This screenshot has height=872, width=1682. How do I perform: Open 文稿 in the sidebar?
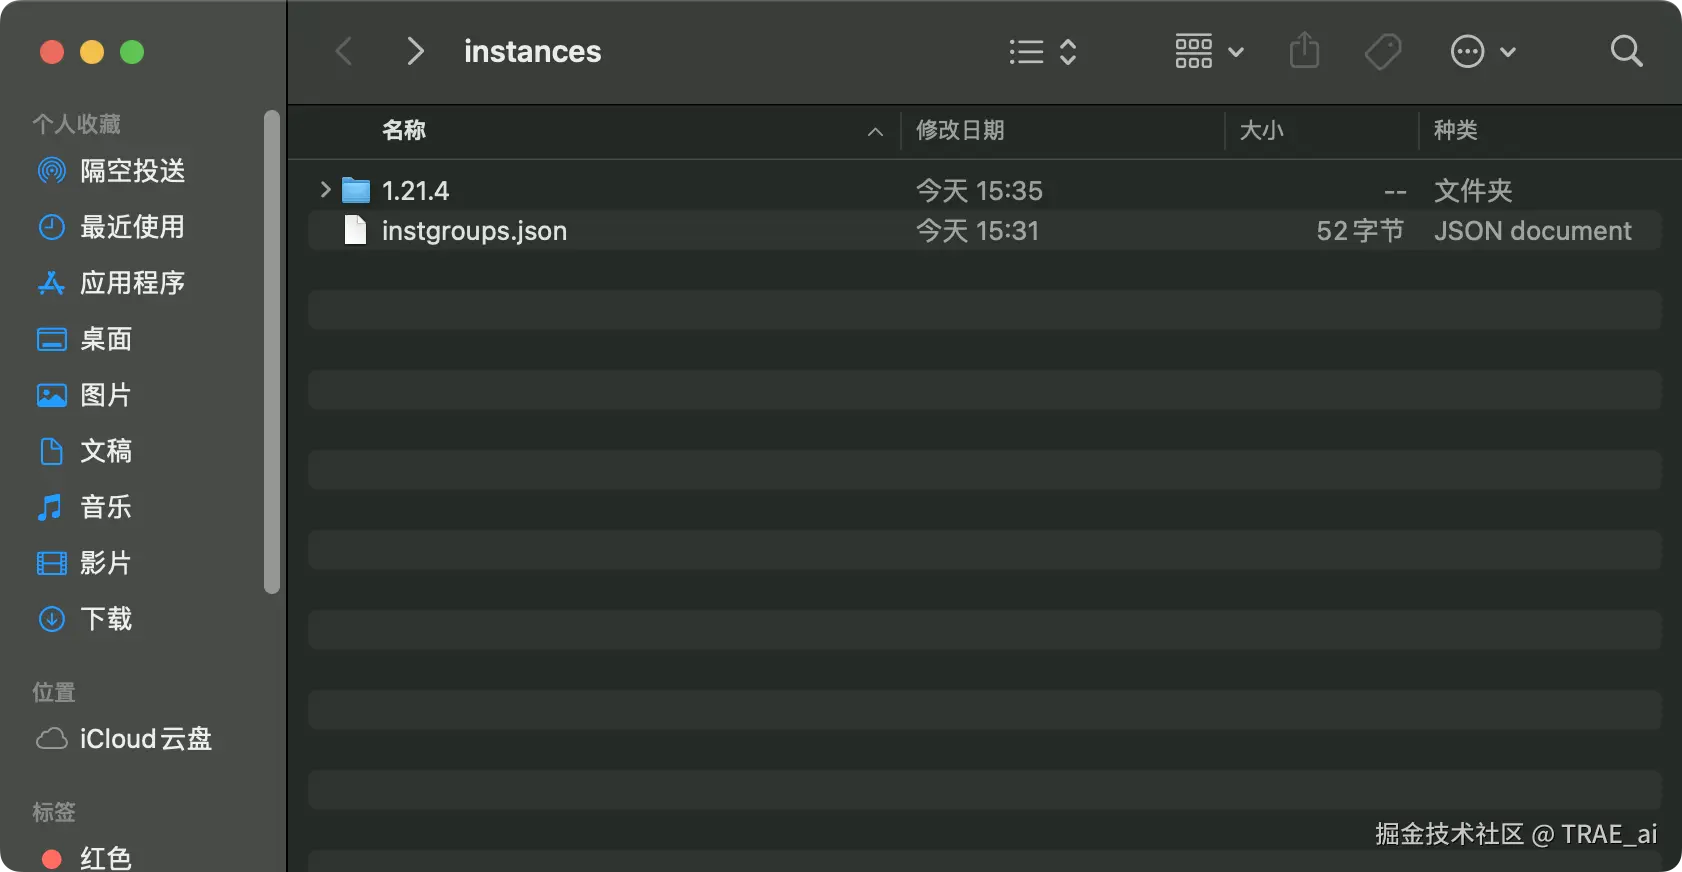coord(106,451)
